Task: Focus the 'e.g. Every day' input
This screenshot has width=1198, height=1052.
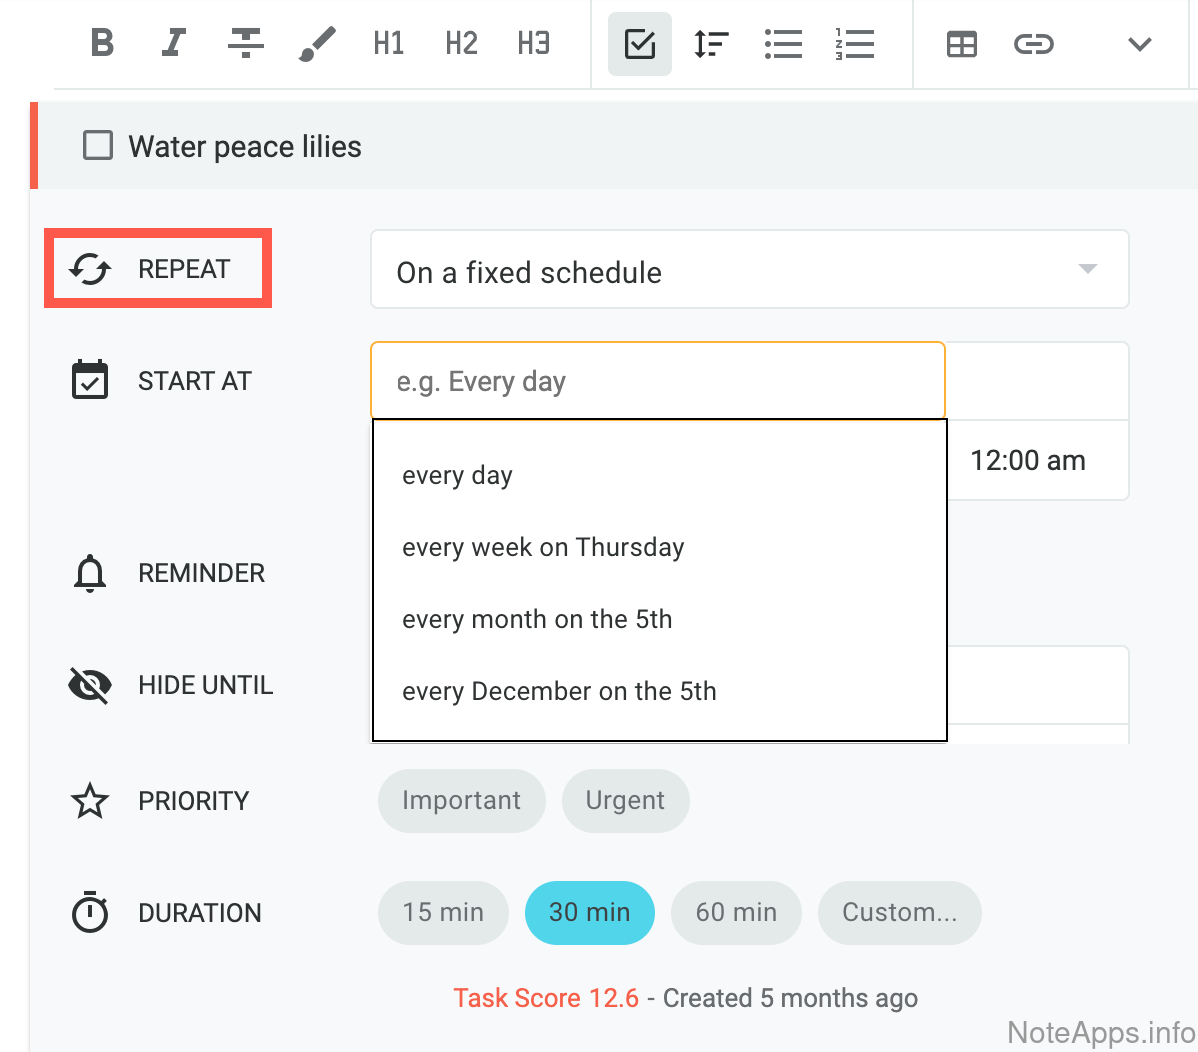Action: coord(657,382)
